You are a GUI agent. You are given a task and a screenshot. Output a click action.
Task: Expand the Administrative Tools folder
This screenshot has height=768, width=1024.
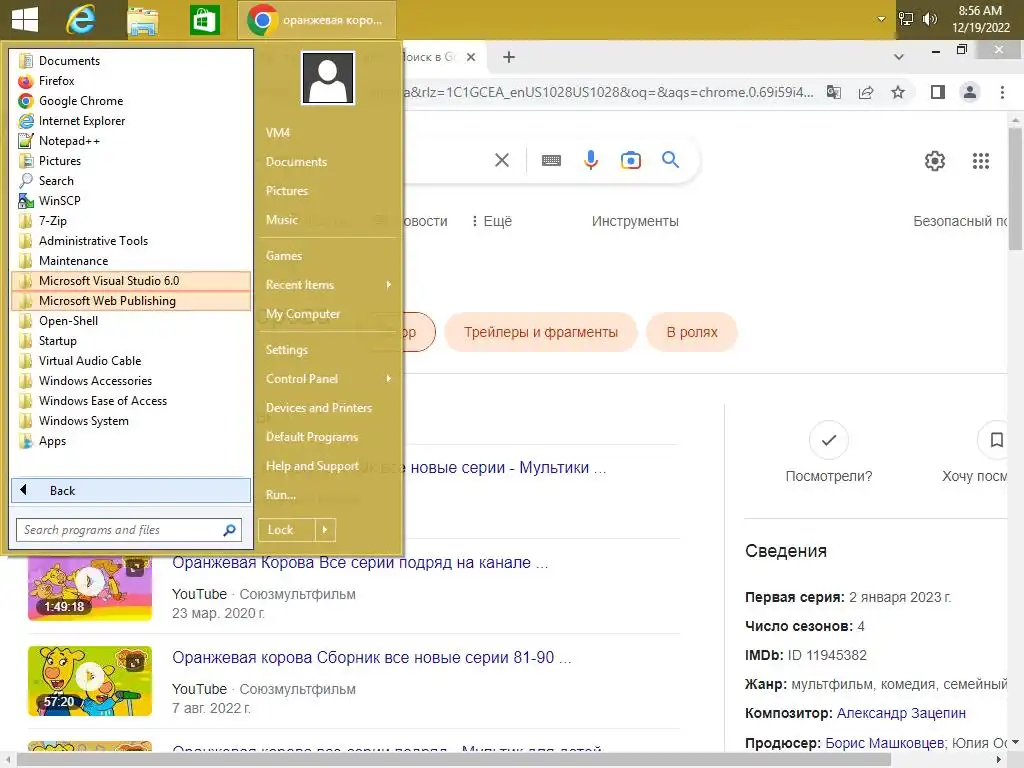pos(131,241)
